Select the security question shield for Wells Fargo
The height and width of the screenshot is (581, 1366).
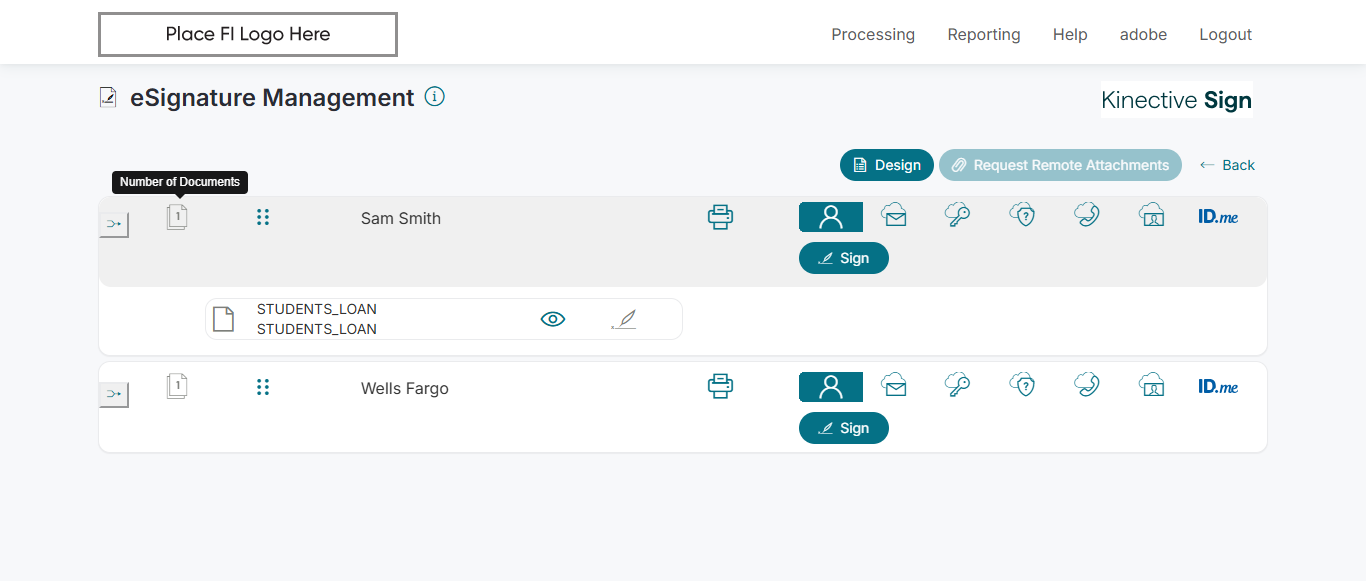coord(1021,385)
